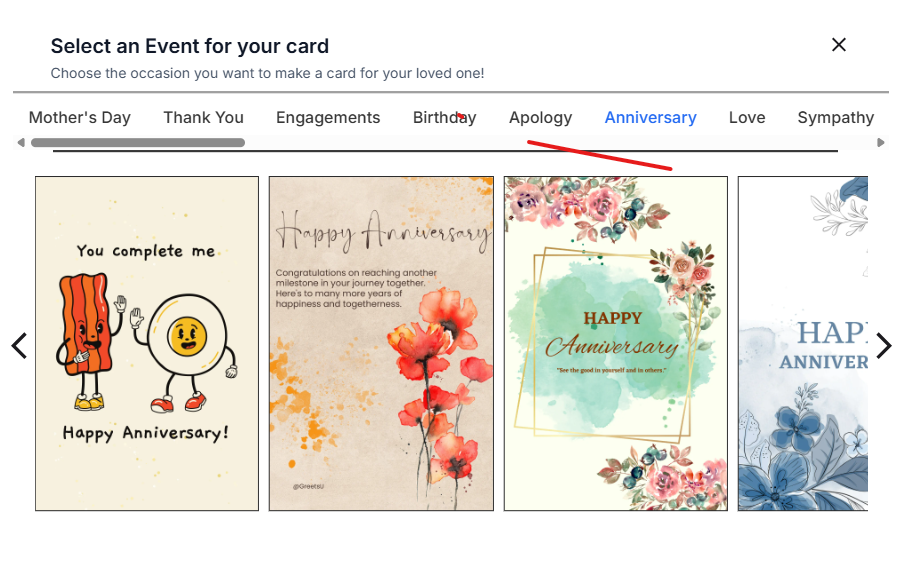This screenshot has height=572, width=903.
Task: Show previous card designs with left arrow
Action: [x=19, y=346]
